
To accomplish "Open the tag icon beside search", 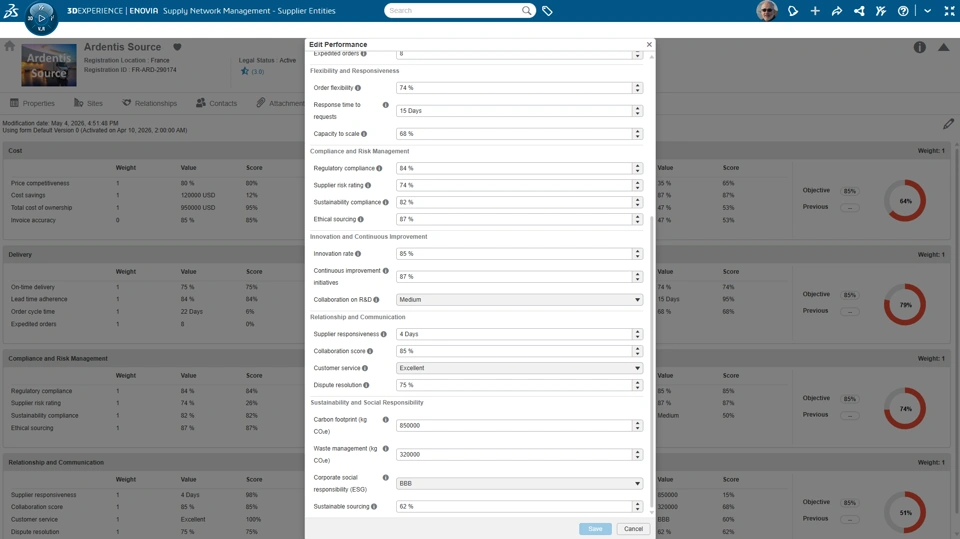I will pos(547,11).
